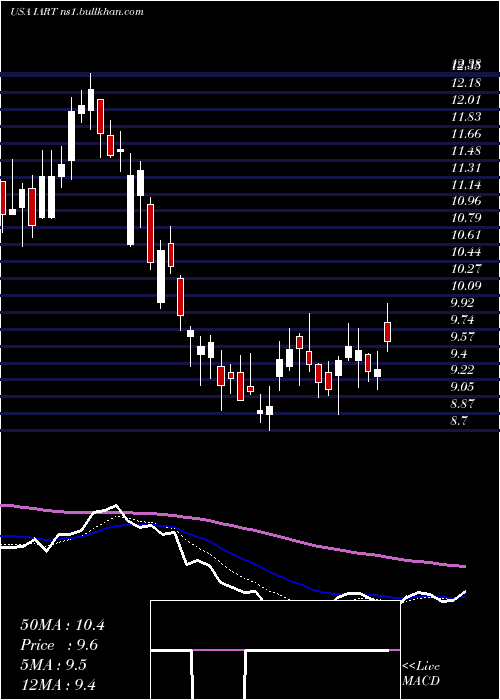Click the 11.83 price axis label
Viewport: 500px width, 700px height.
(466, 117)
